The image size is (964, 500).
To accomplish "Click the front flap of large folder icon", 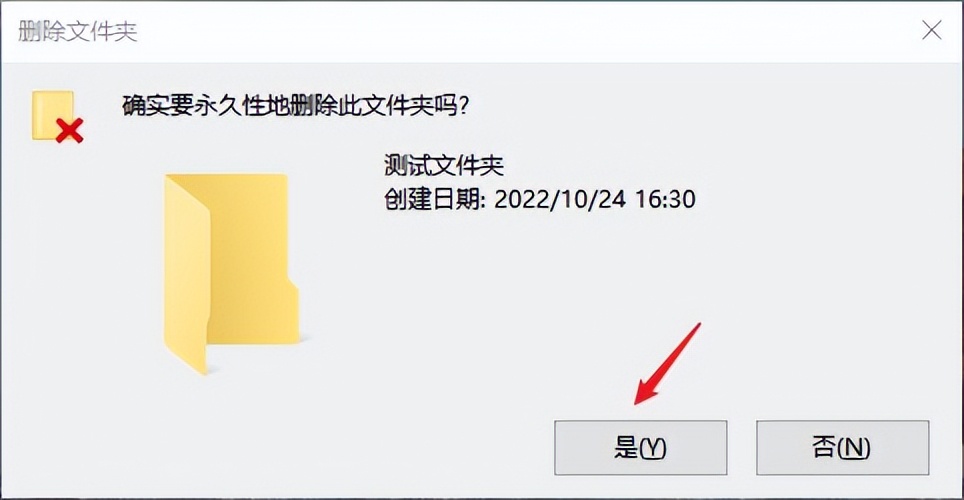I will (x=187, y=283).
